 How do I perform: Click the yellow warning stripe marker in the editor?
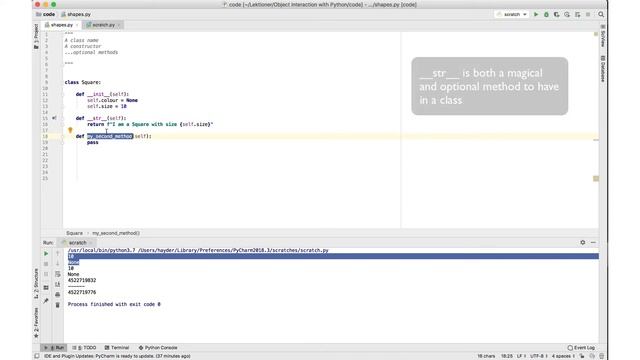pos(596,179)
